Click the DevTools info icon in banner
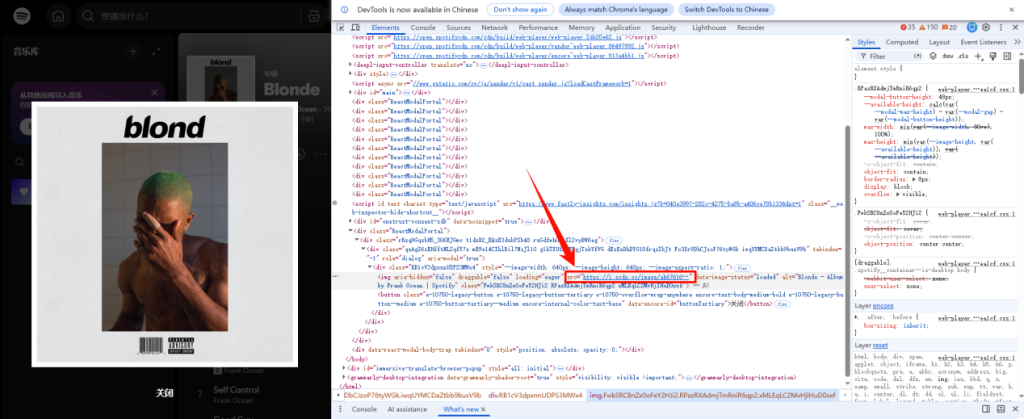Viewport: 1024px width, 419px height. (x=344, y=10)
